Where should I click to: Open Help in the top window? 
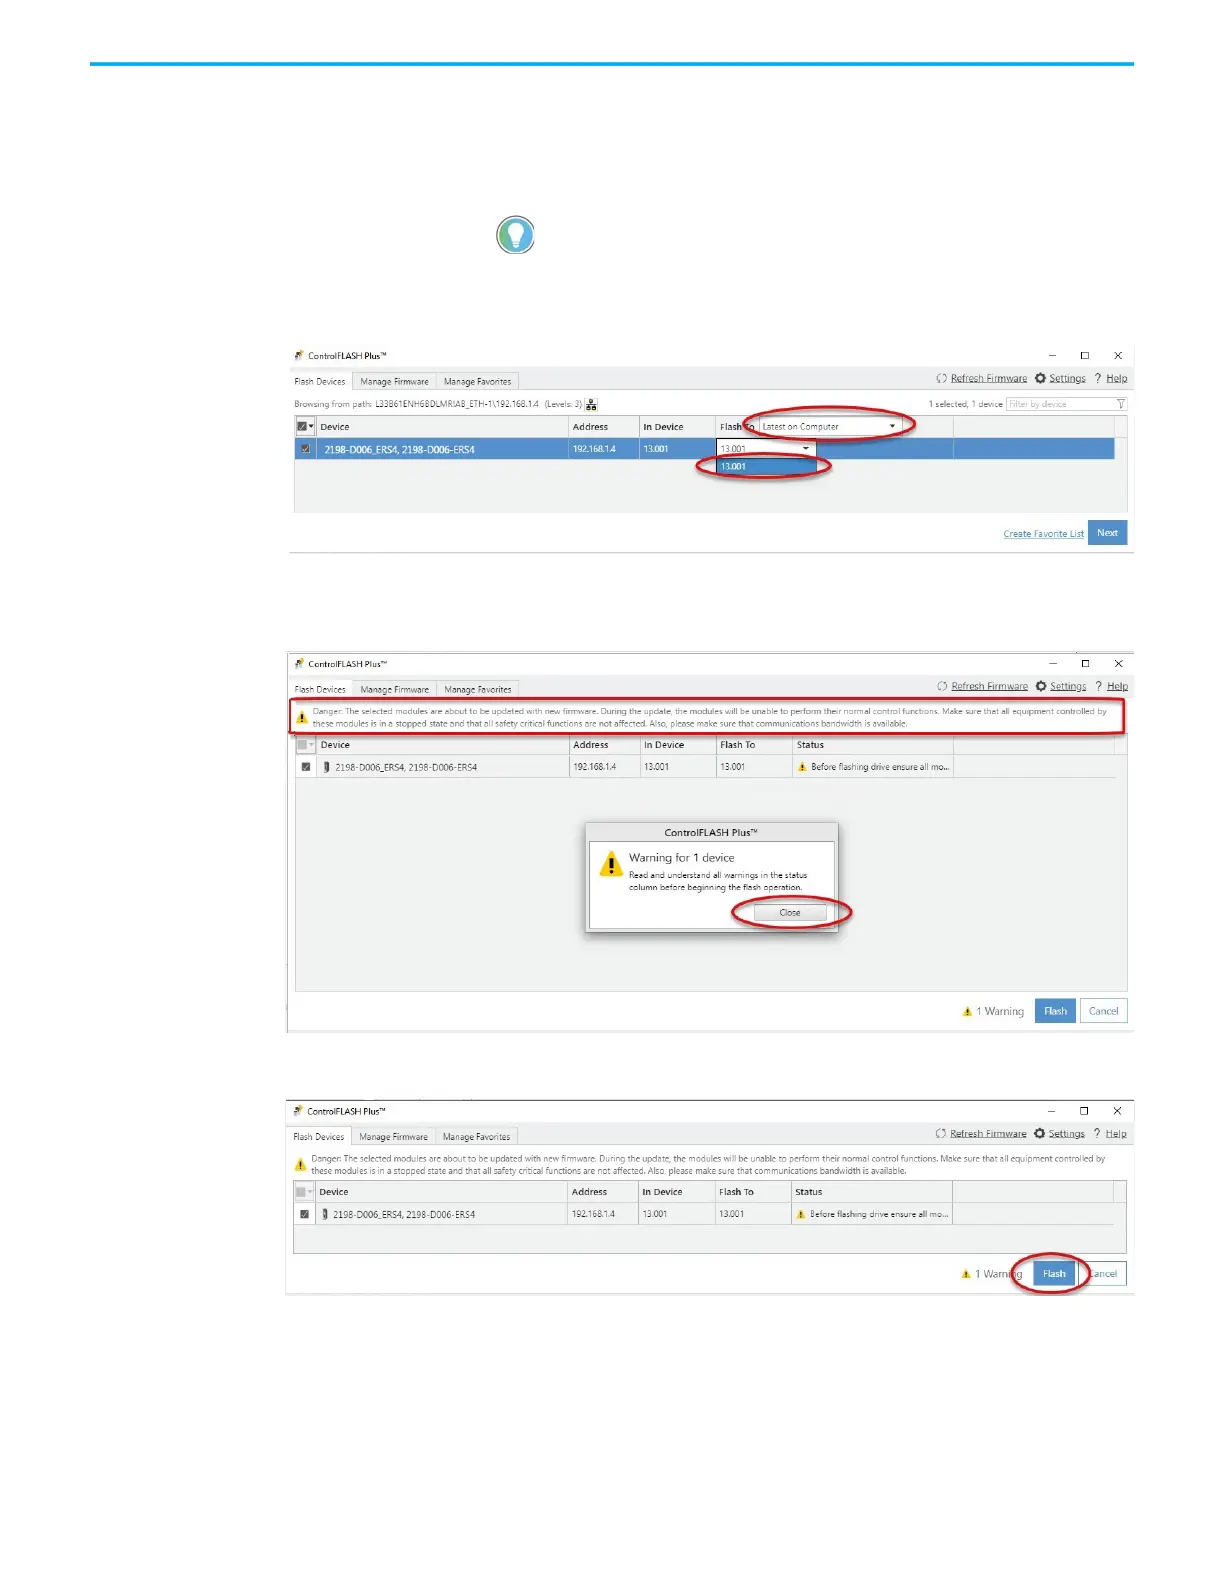click(x=1111, y=378)
